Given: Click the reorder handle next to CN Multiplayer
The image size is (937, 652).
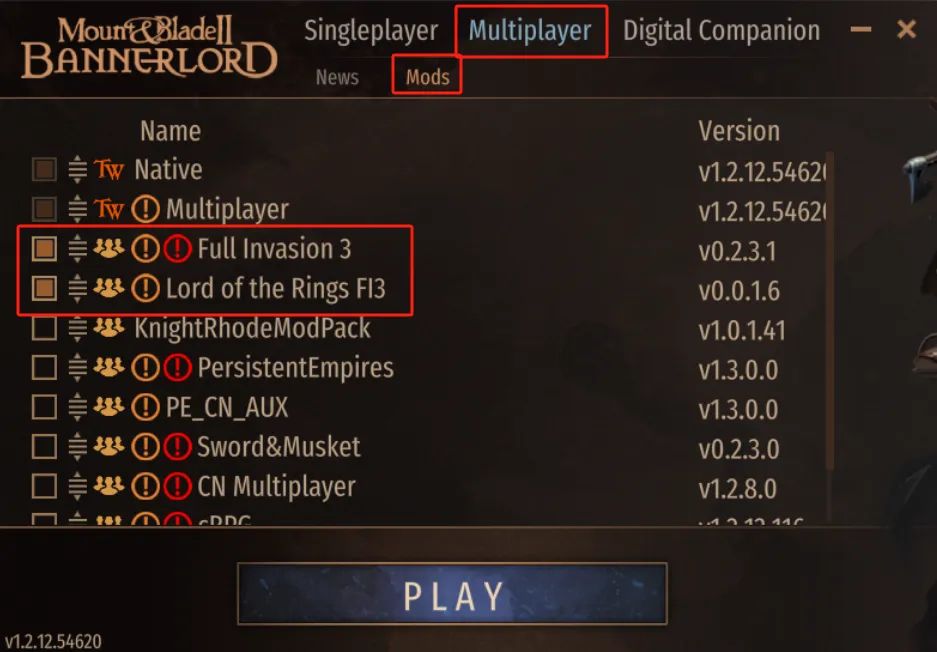Looking at the screenshot, I should [78, 486].
